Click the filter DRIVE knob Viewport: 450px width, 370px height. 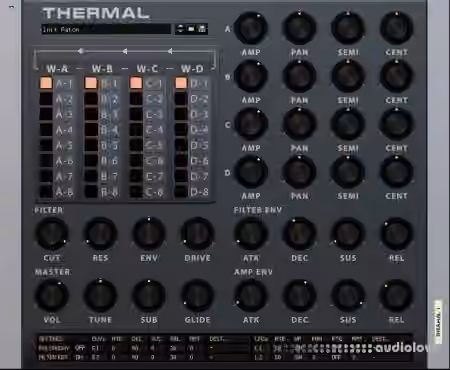[x=197, y=234]
